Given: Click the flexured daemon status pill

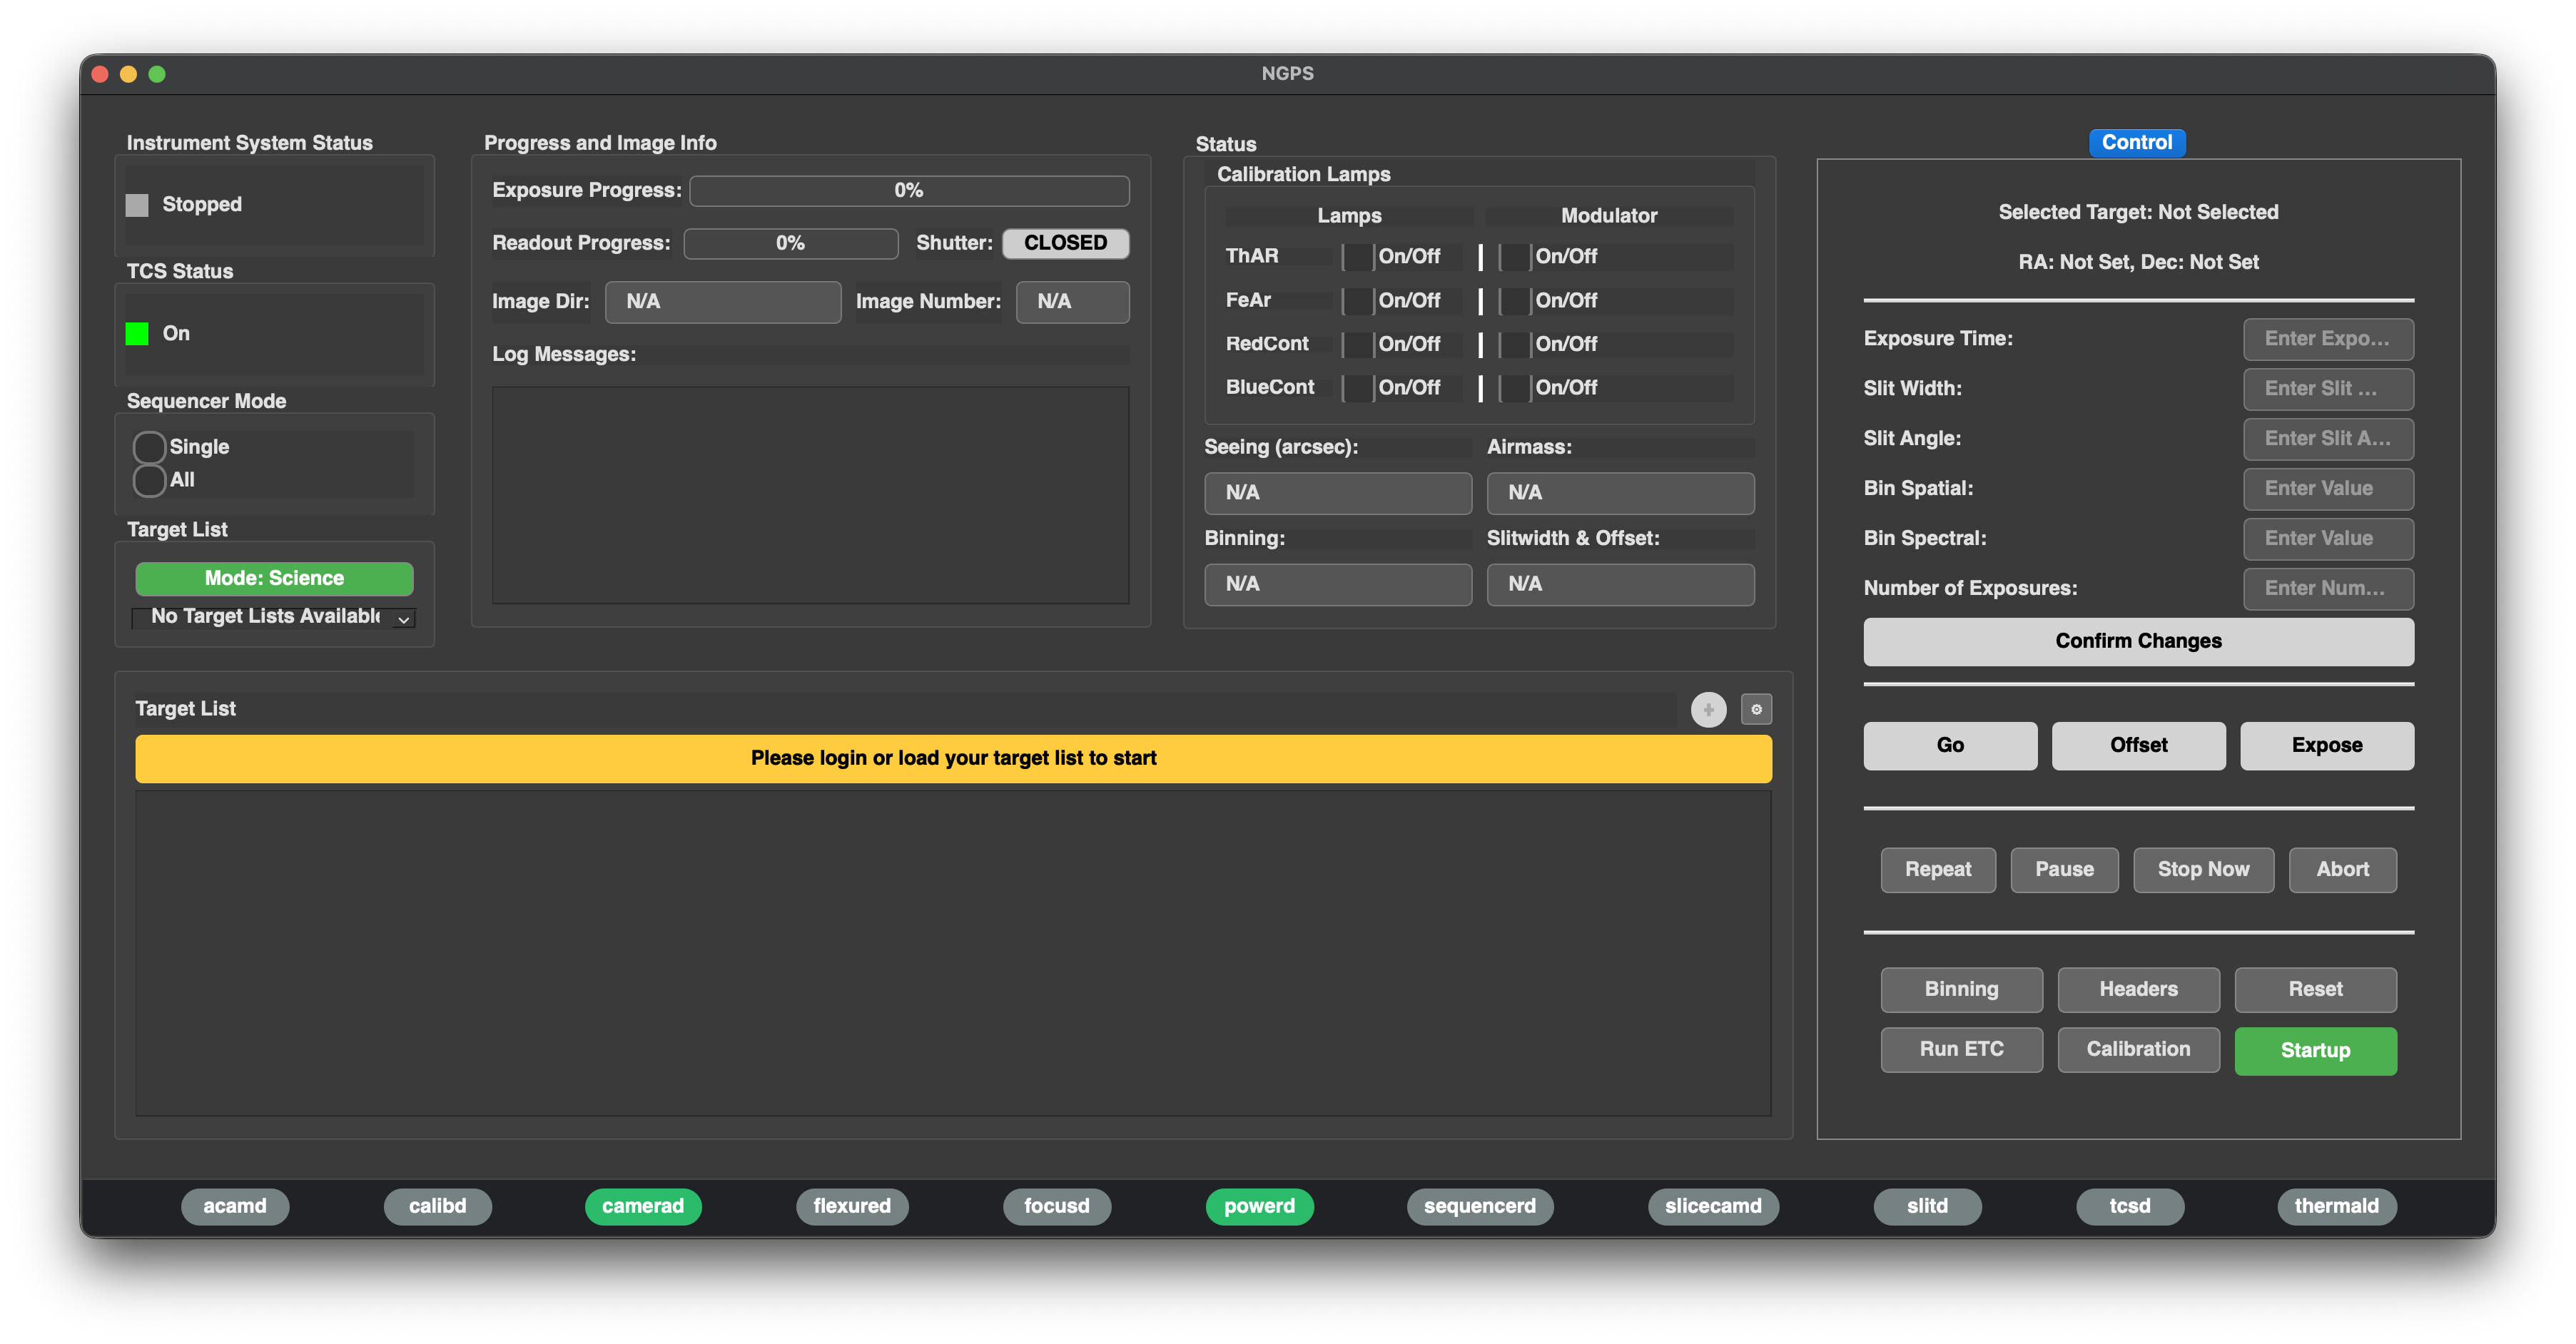Looking at the screenshot, I should [852, 1207].
